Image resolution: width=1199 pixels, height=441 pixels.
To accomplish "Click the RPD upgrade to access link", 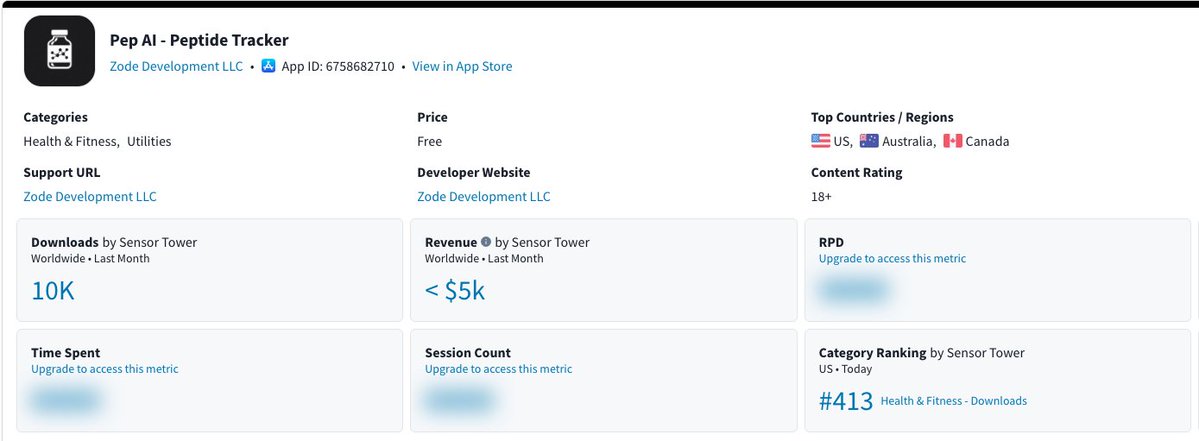I will click(892, 258).
